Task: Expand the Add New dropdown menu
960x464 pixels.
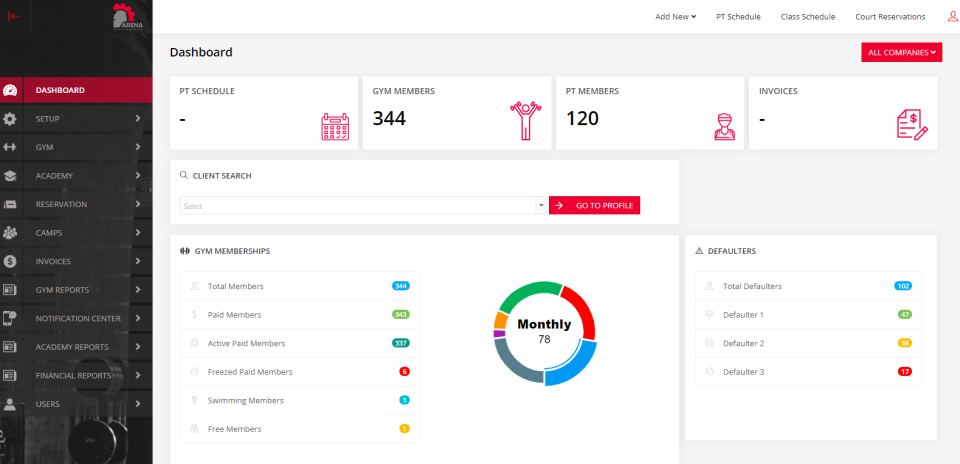Action: click(675, 17)
